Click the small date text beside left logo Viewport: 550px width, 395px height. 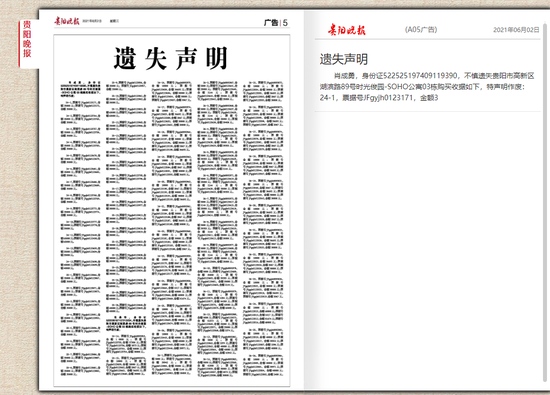coord(92,21)
